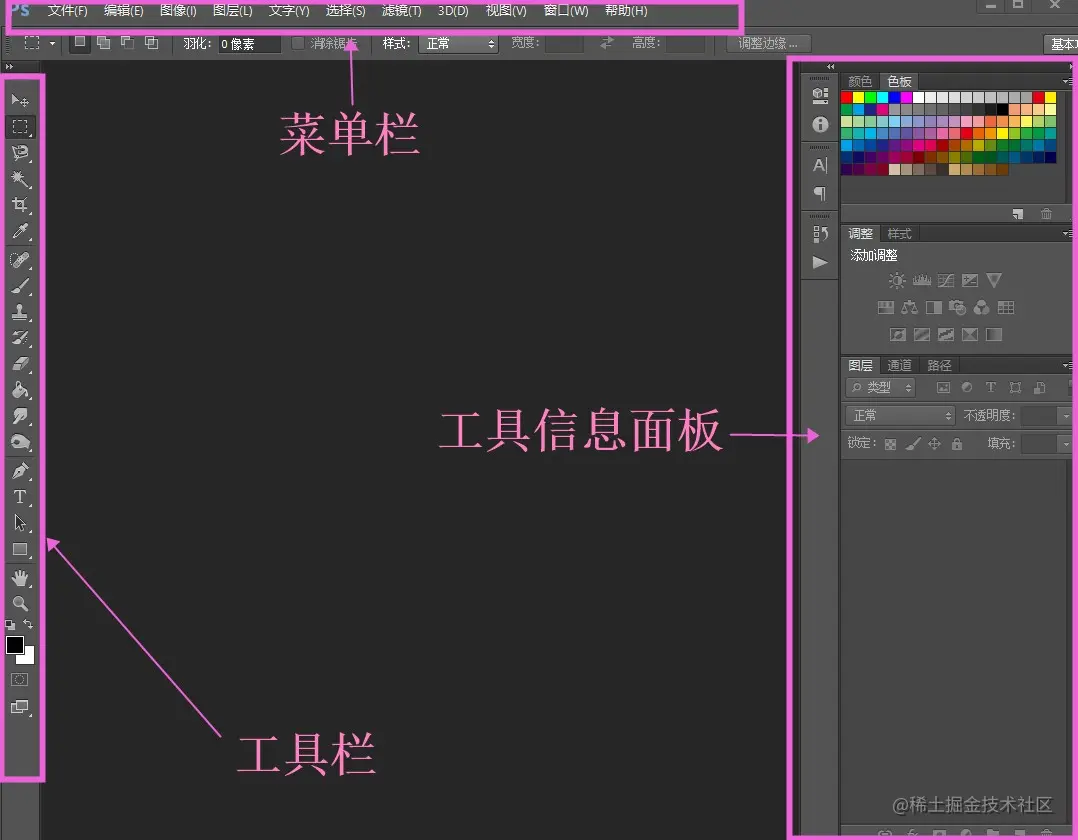This screenshot has width=1078, height=840.
Task: Open the 滤镜(T) menu
Action: point(402,11)
